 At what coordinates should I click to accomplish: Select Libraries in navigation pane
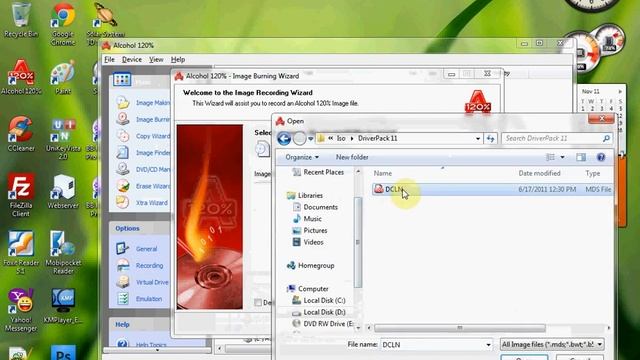tap(305, 196)
